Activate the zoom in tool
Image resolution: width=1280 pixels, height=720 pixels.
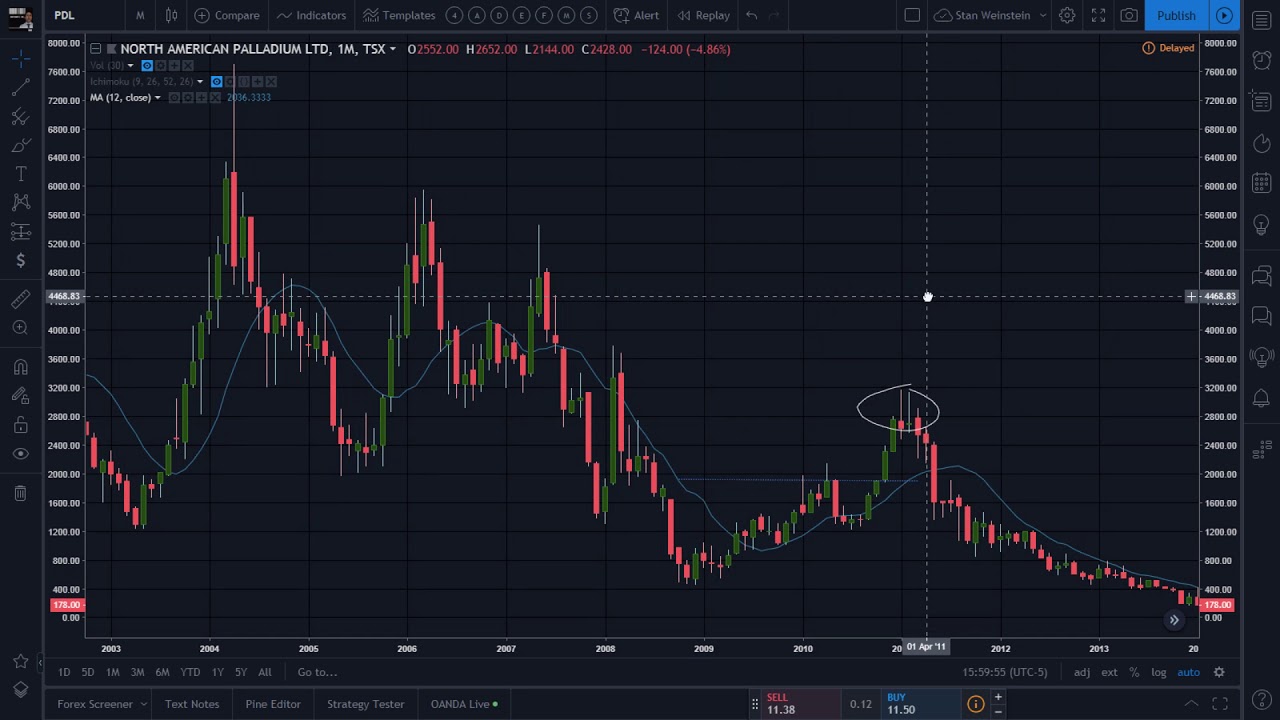click(x=20, y=328)
